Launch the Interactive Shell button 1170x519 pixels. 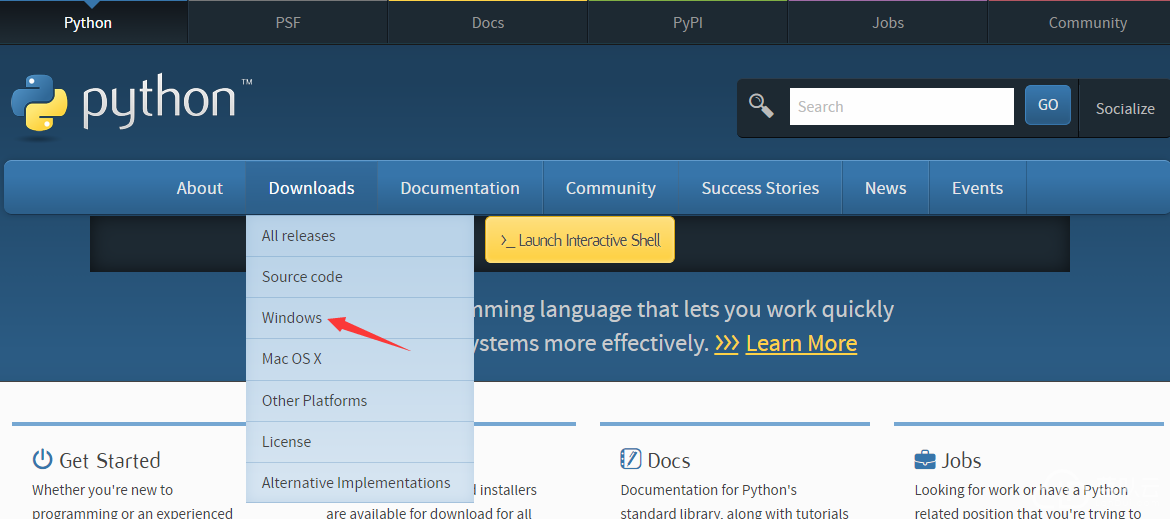pyautogui.click(x=580, y=240)
